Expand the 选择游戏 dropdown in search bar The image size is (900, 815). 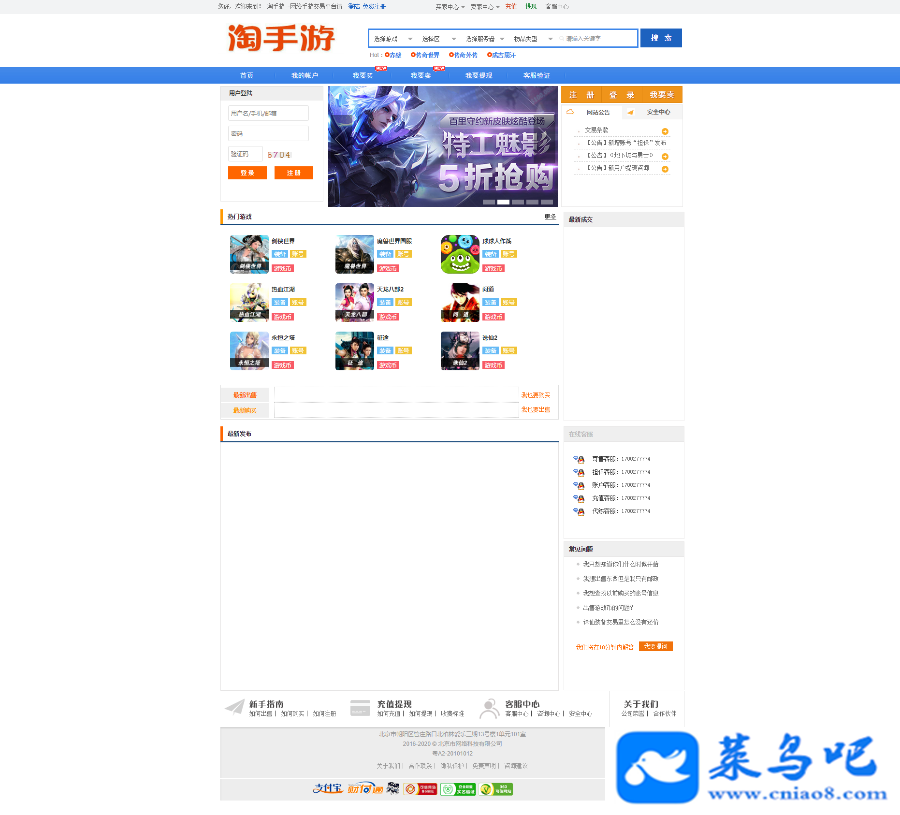[x=393, y=38]
